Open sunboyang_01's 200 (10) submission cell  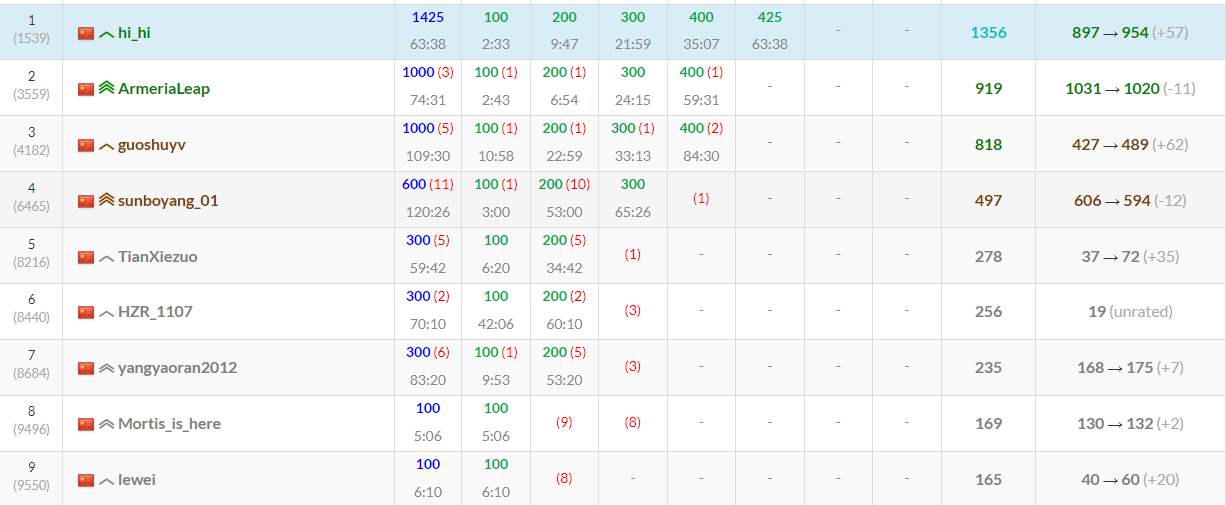(x=564, y=198)
